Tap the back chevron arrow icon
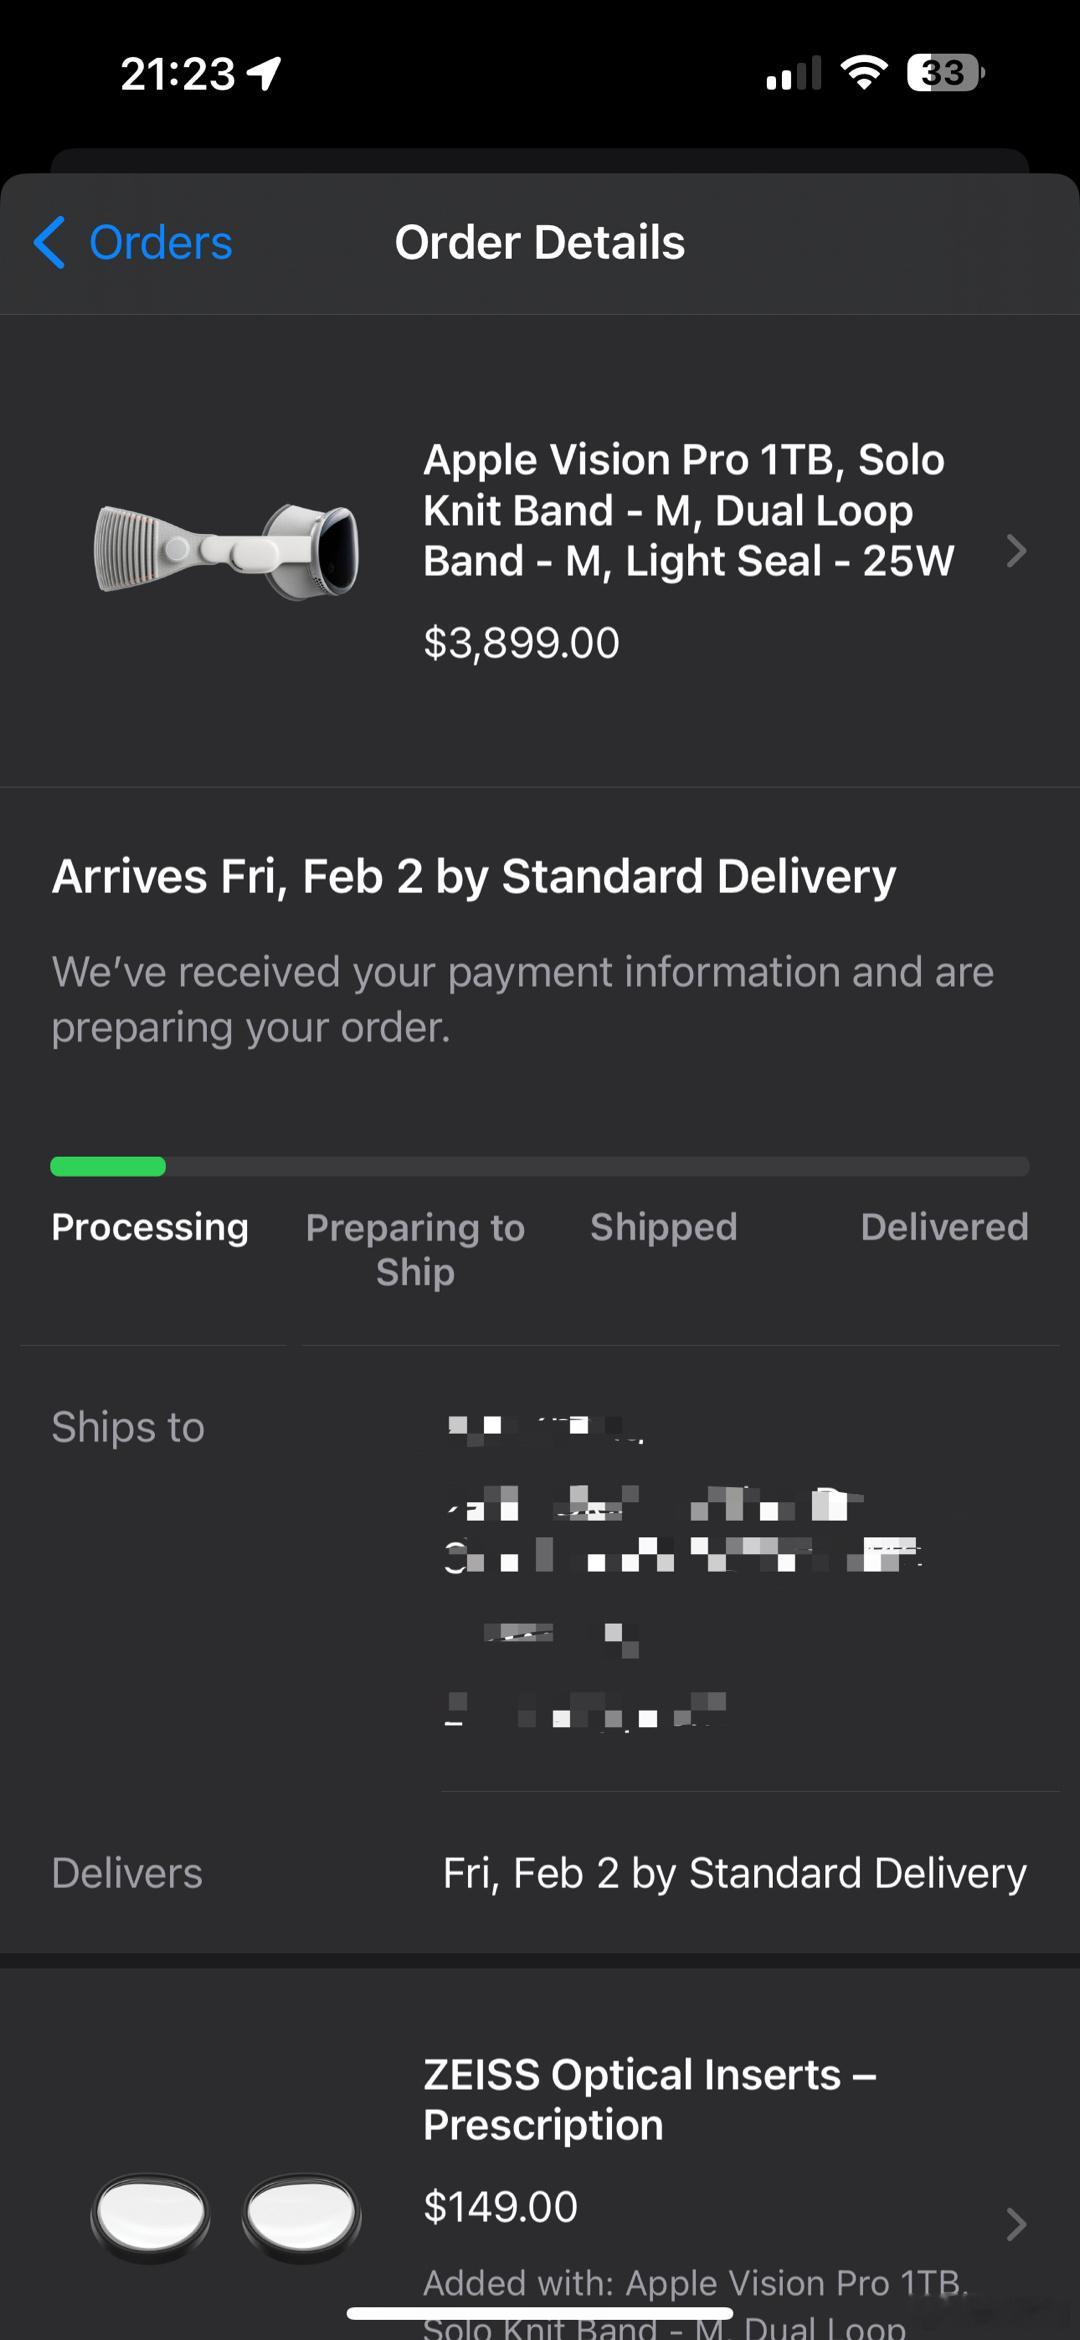Viewport: 1080px width, 2340px height. pos(50,243)
